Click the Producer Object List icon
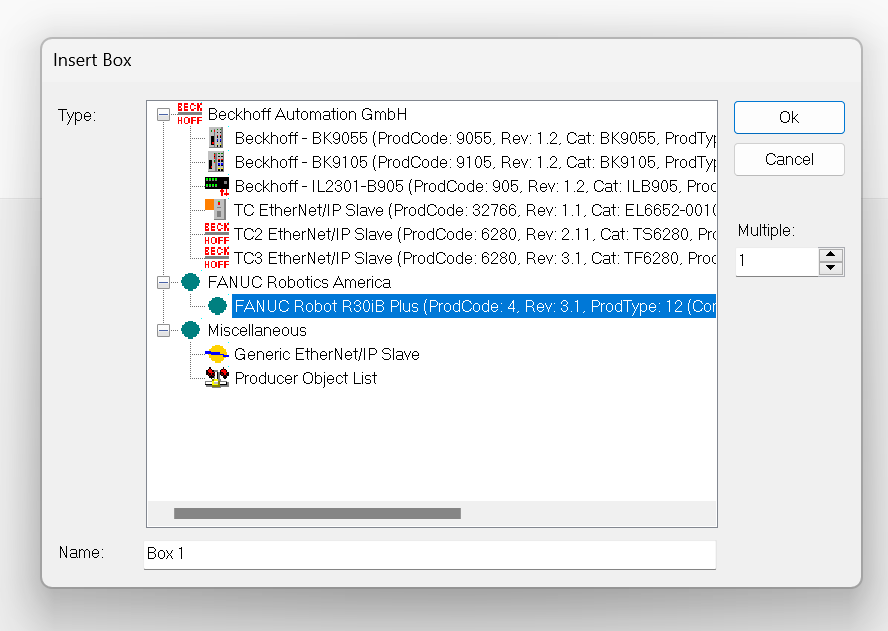888x631 pixels. [x=217, y=378]
